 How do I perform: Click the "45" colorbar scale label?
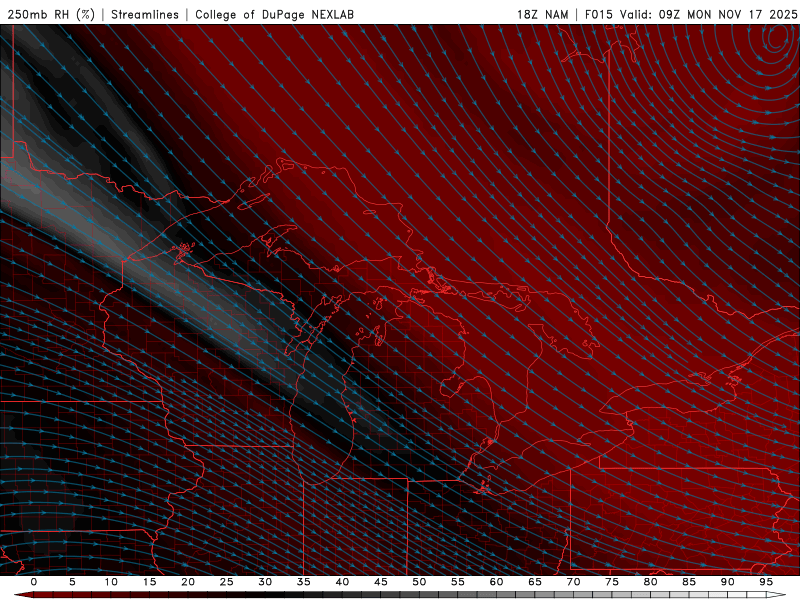pos(381,582)
